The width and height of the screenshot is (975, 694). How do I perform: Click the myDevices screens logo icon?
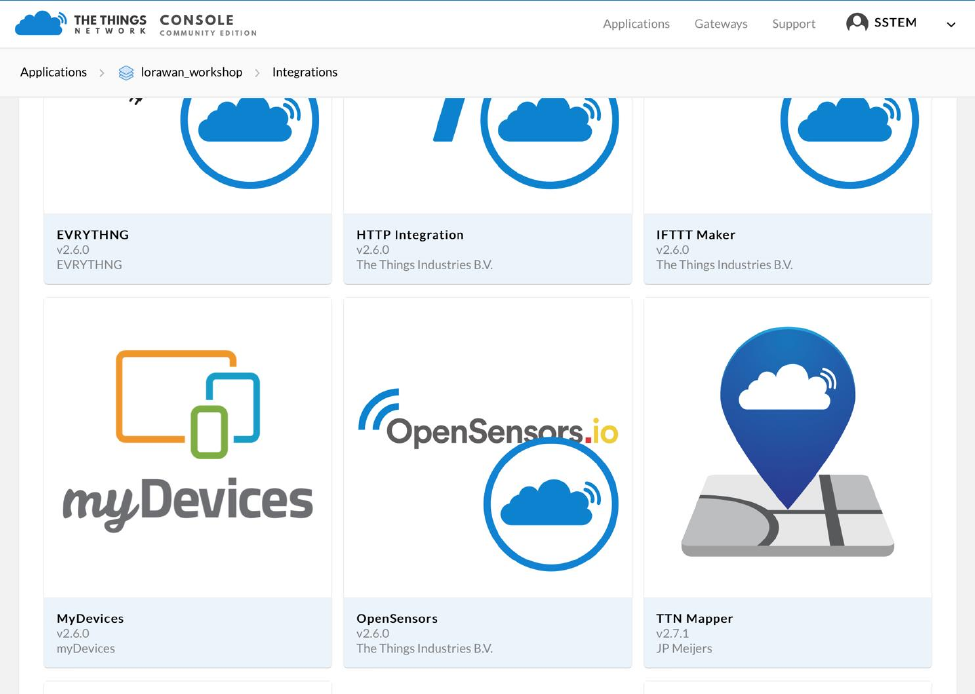188,404
